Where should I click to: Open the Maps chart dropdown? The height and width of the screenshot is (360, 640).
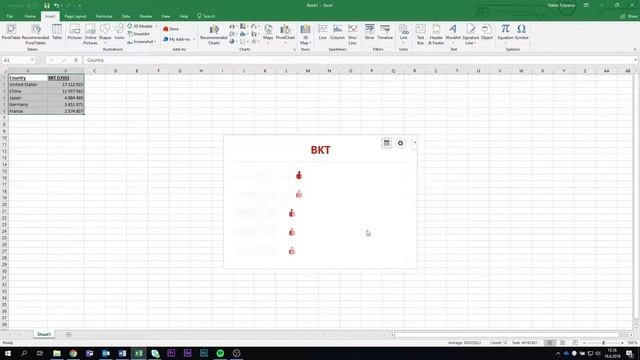268,33
